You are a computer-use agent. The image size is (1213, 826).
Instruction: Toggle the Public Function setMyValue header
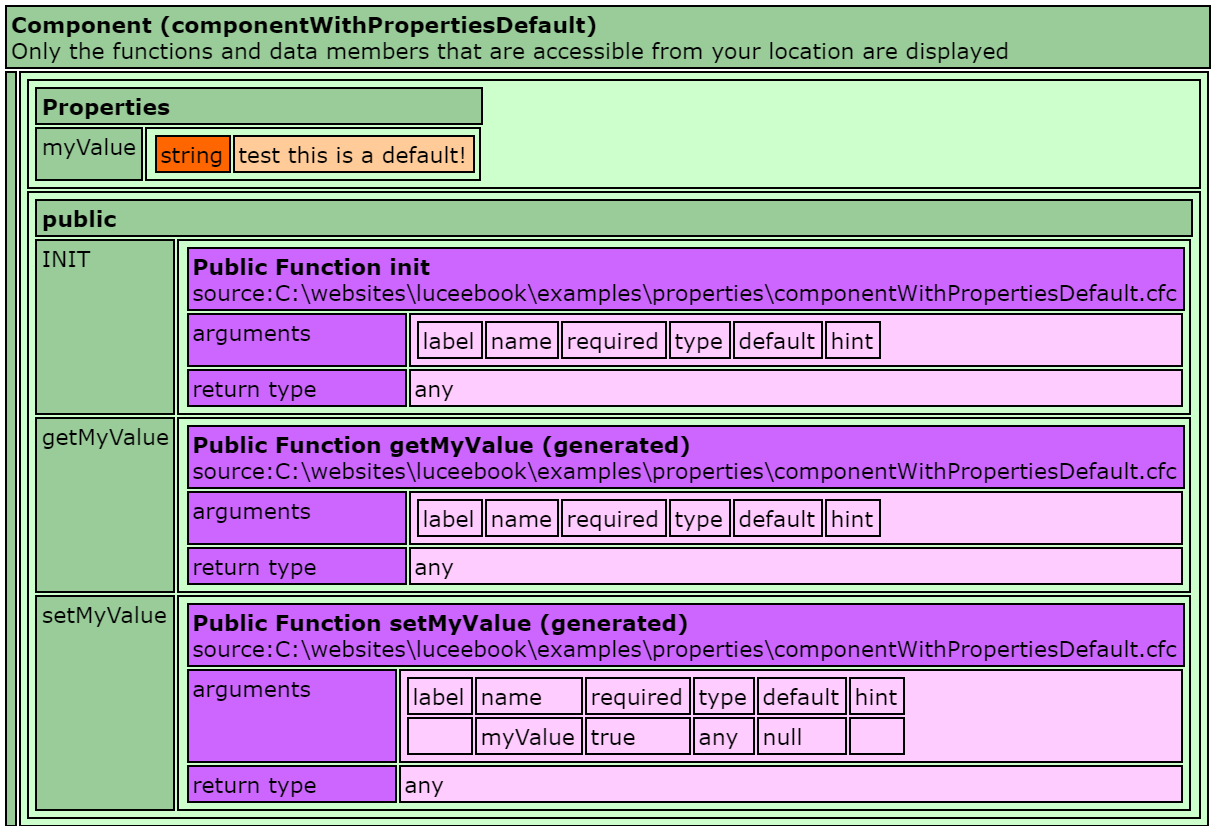[686, 636]
